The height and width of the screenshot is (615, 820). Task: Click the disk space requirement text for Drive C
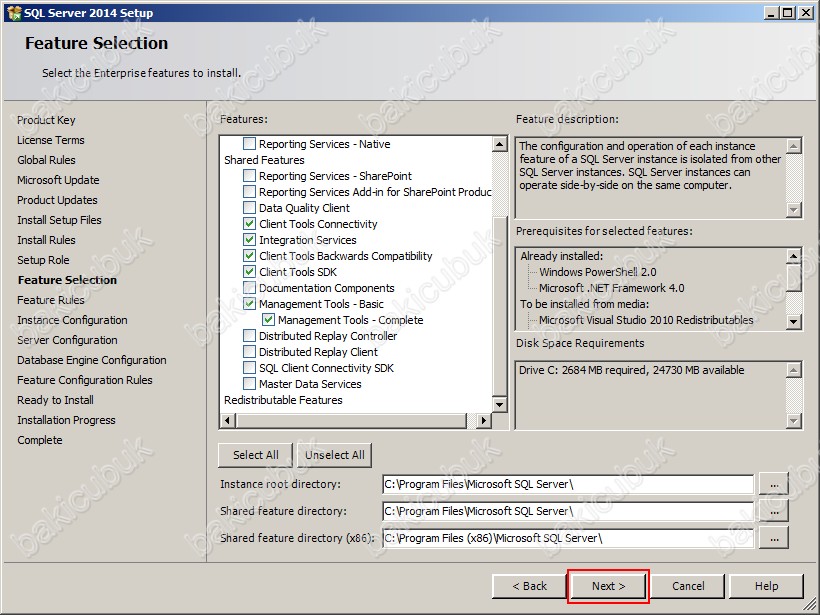[x=631, y=370]
